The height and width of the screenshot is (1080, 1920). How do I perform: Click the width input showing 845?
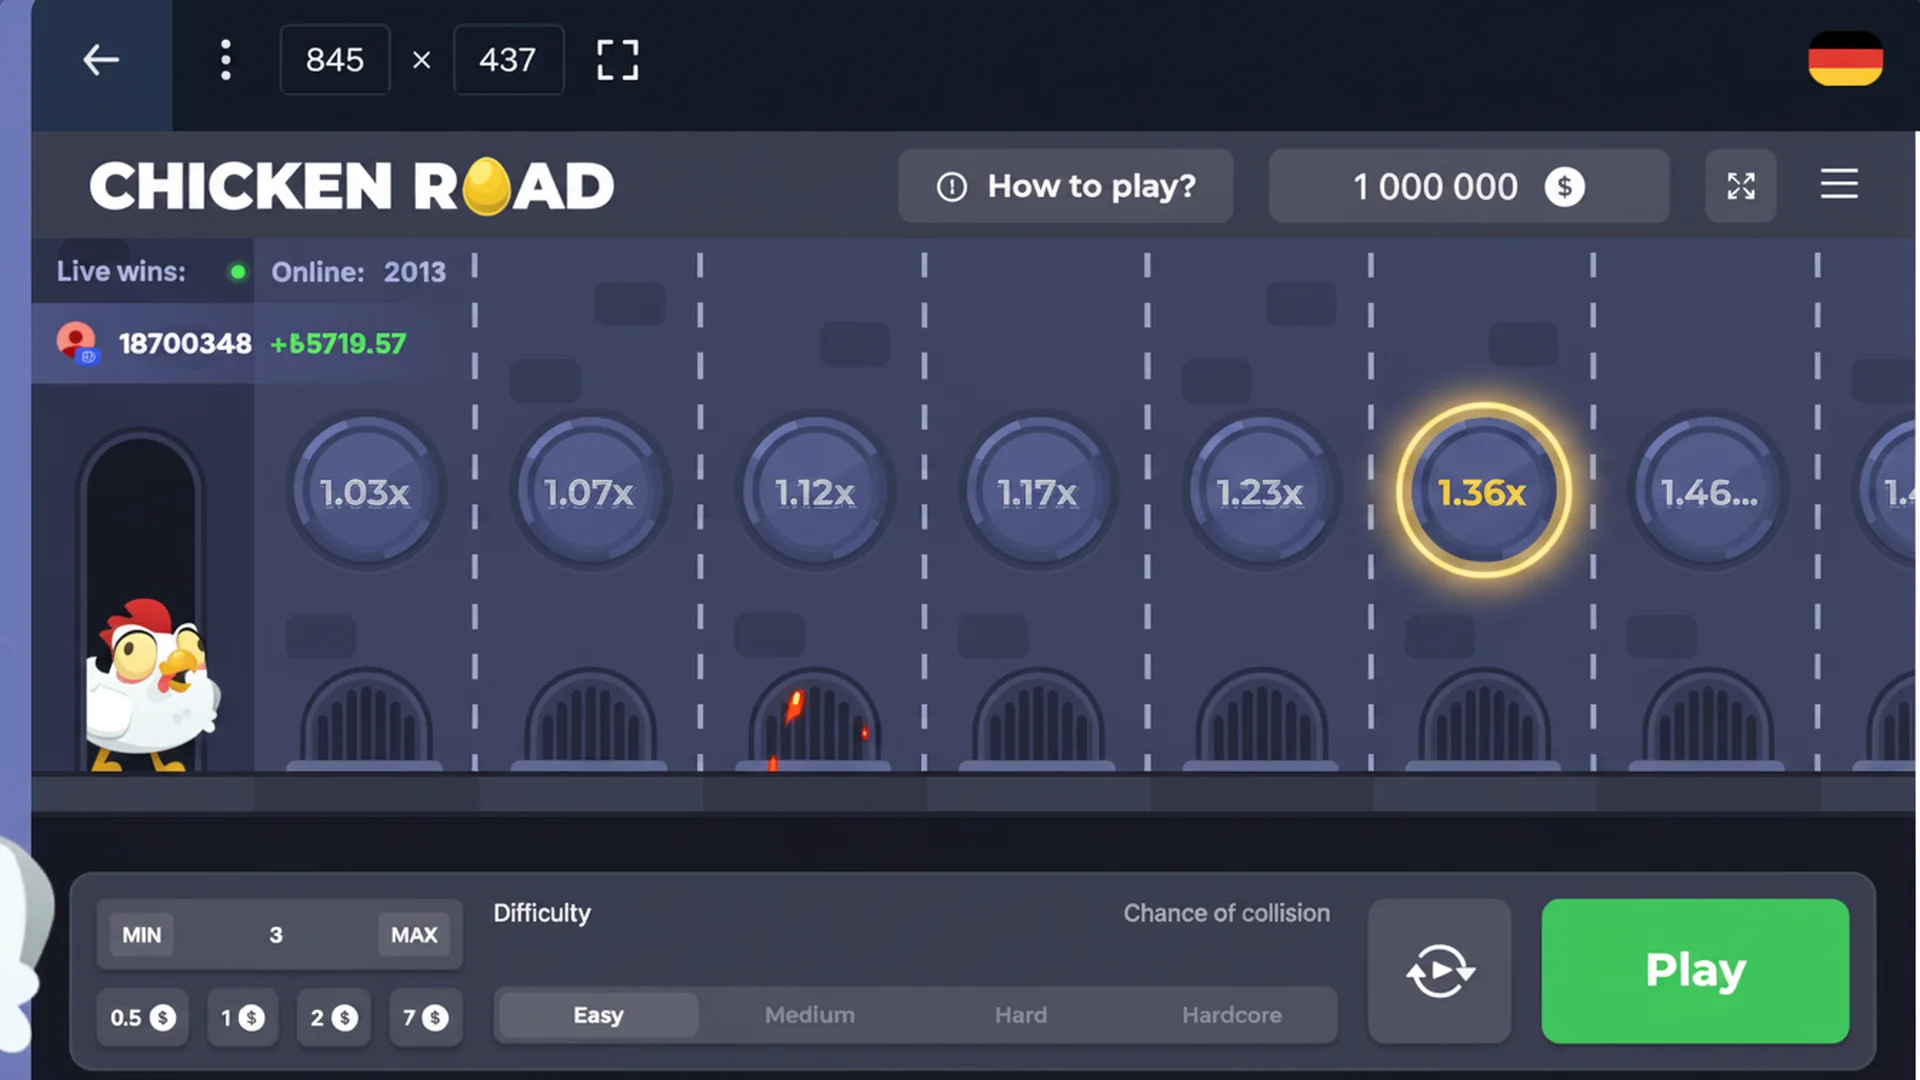tap(335, 60)
